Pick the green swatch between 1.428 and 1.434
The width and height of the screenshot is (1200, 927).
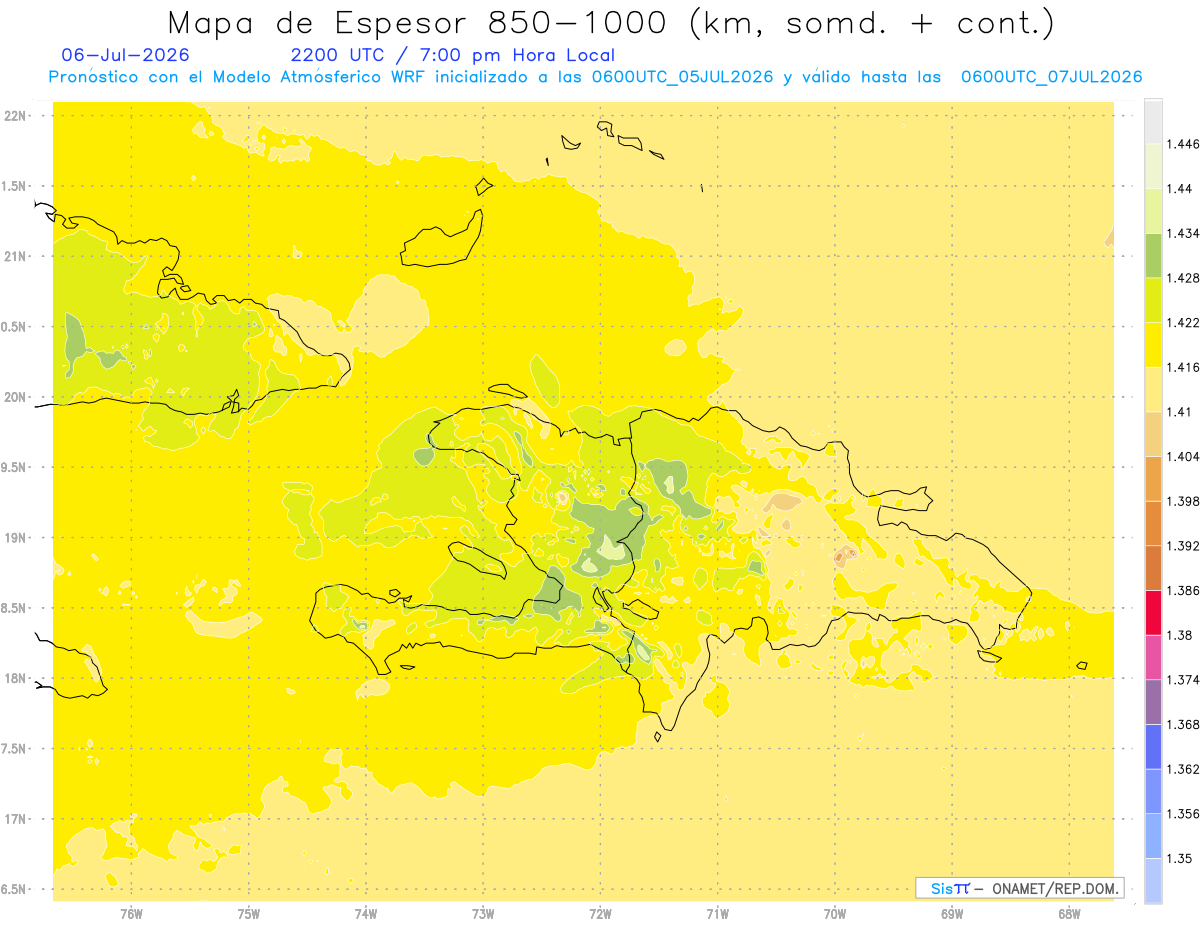(x=1153, y=256)
